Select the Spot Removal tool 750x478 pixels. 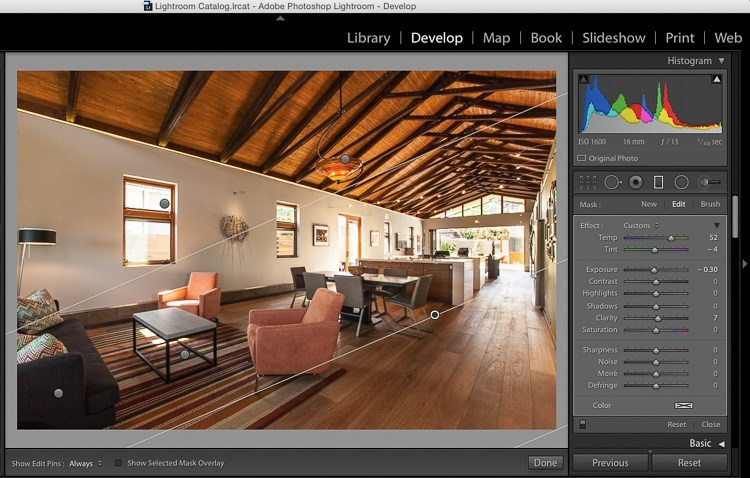(x=611, y=182)
